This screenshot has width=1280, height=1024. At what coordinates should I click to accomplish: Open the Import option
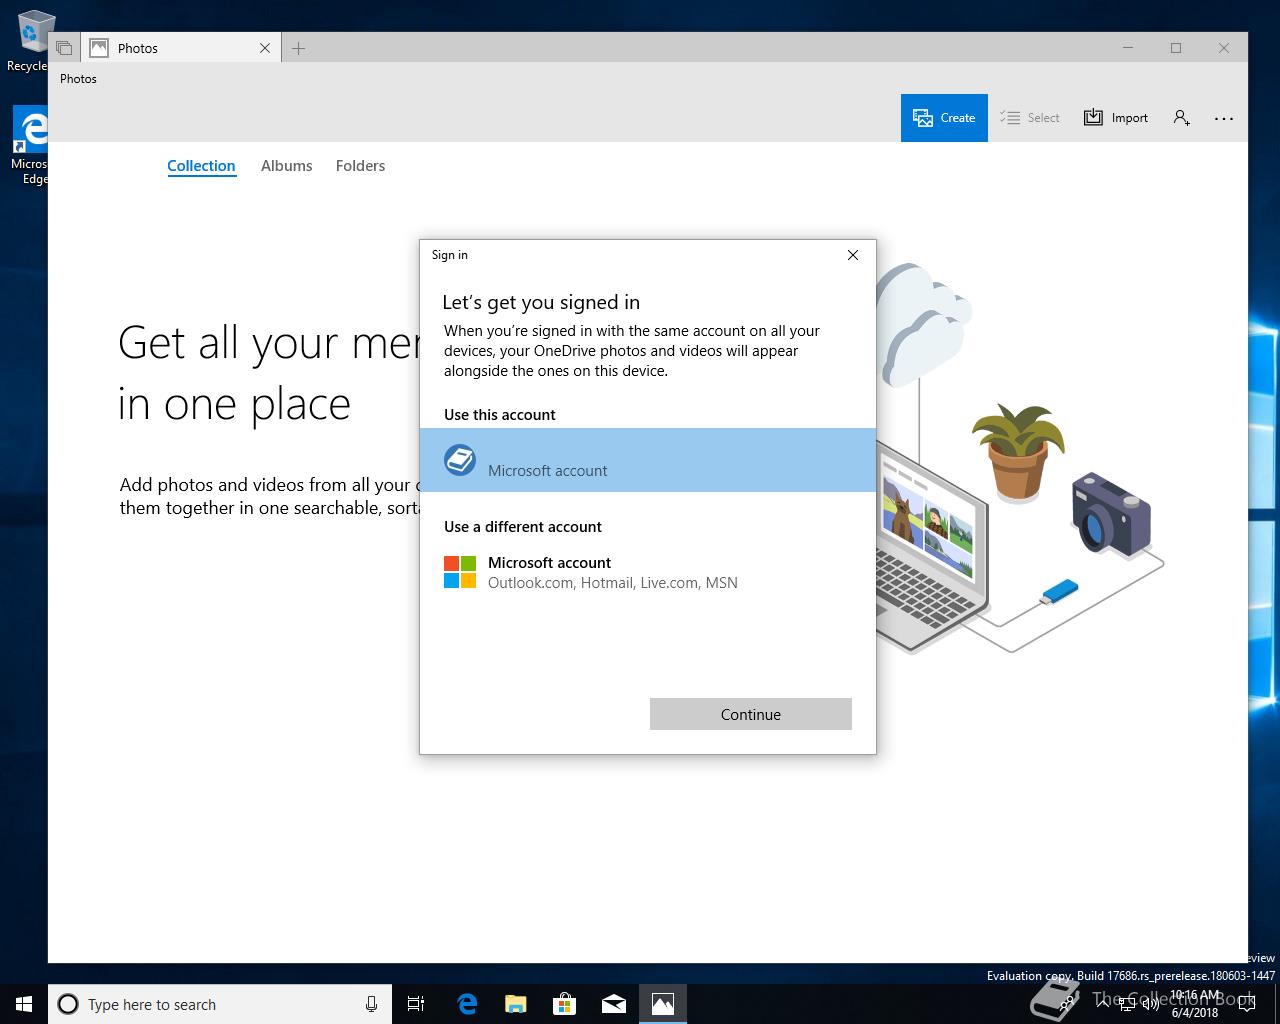[1116, 118]
